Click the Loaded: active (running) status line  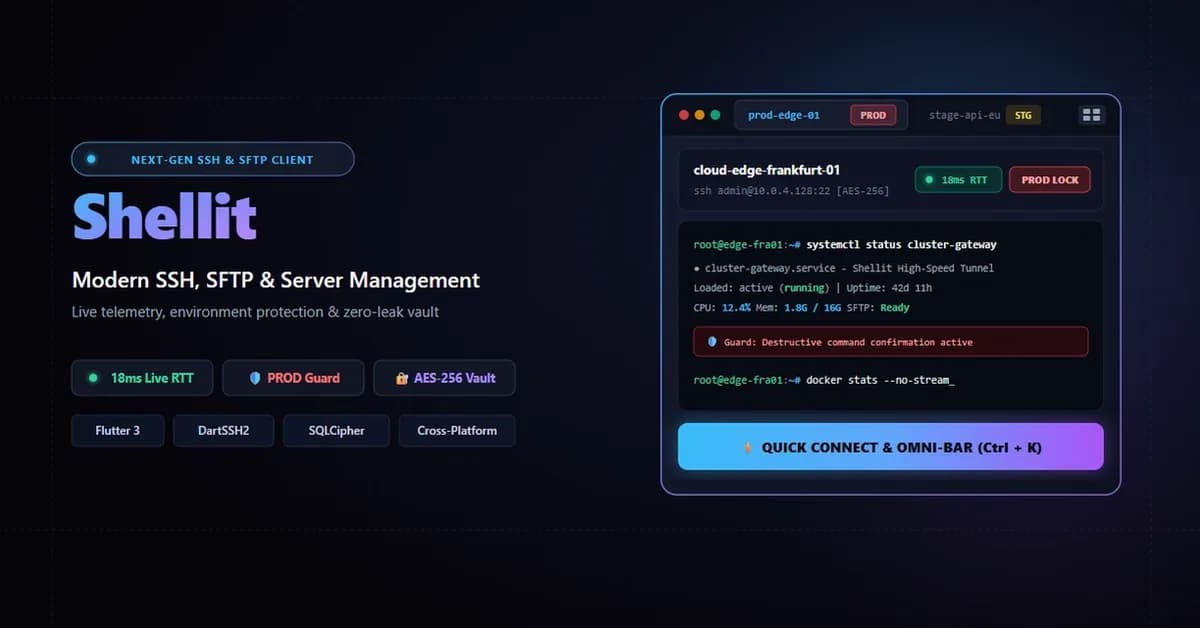coord(813,288)
